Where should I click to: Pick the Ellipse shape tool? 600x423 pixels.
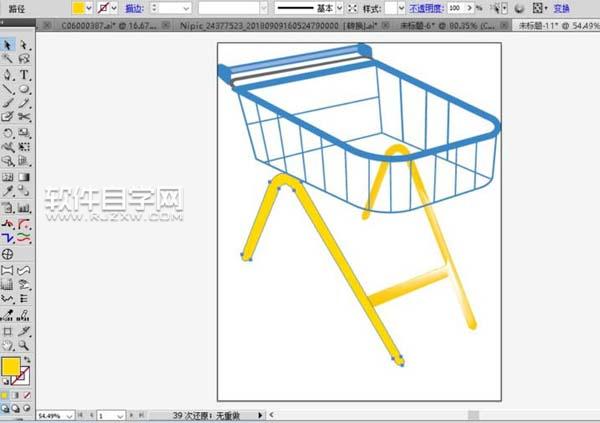(24, 89)
